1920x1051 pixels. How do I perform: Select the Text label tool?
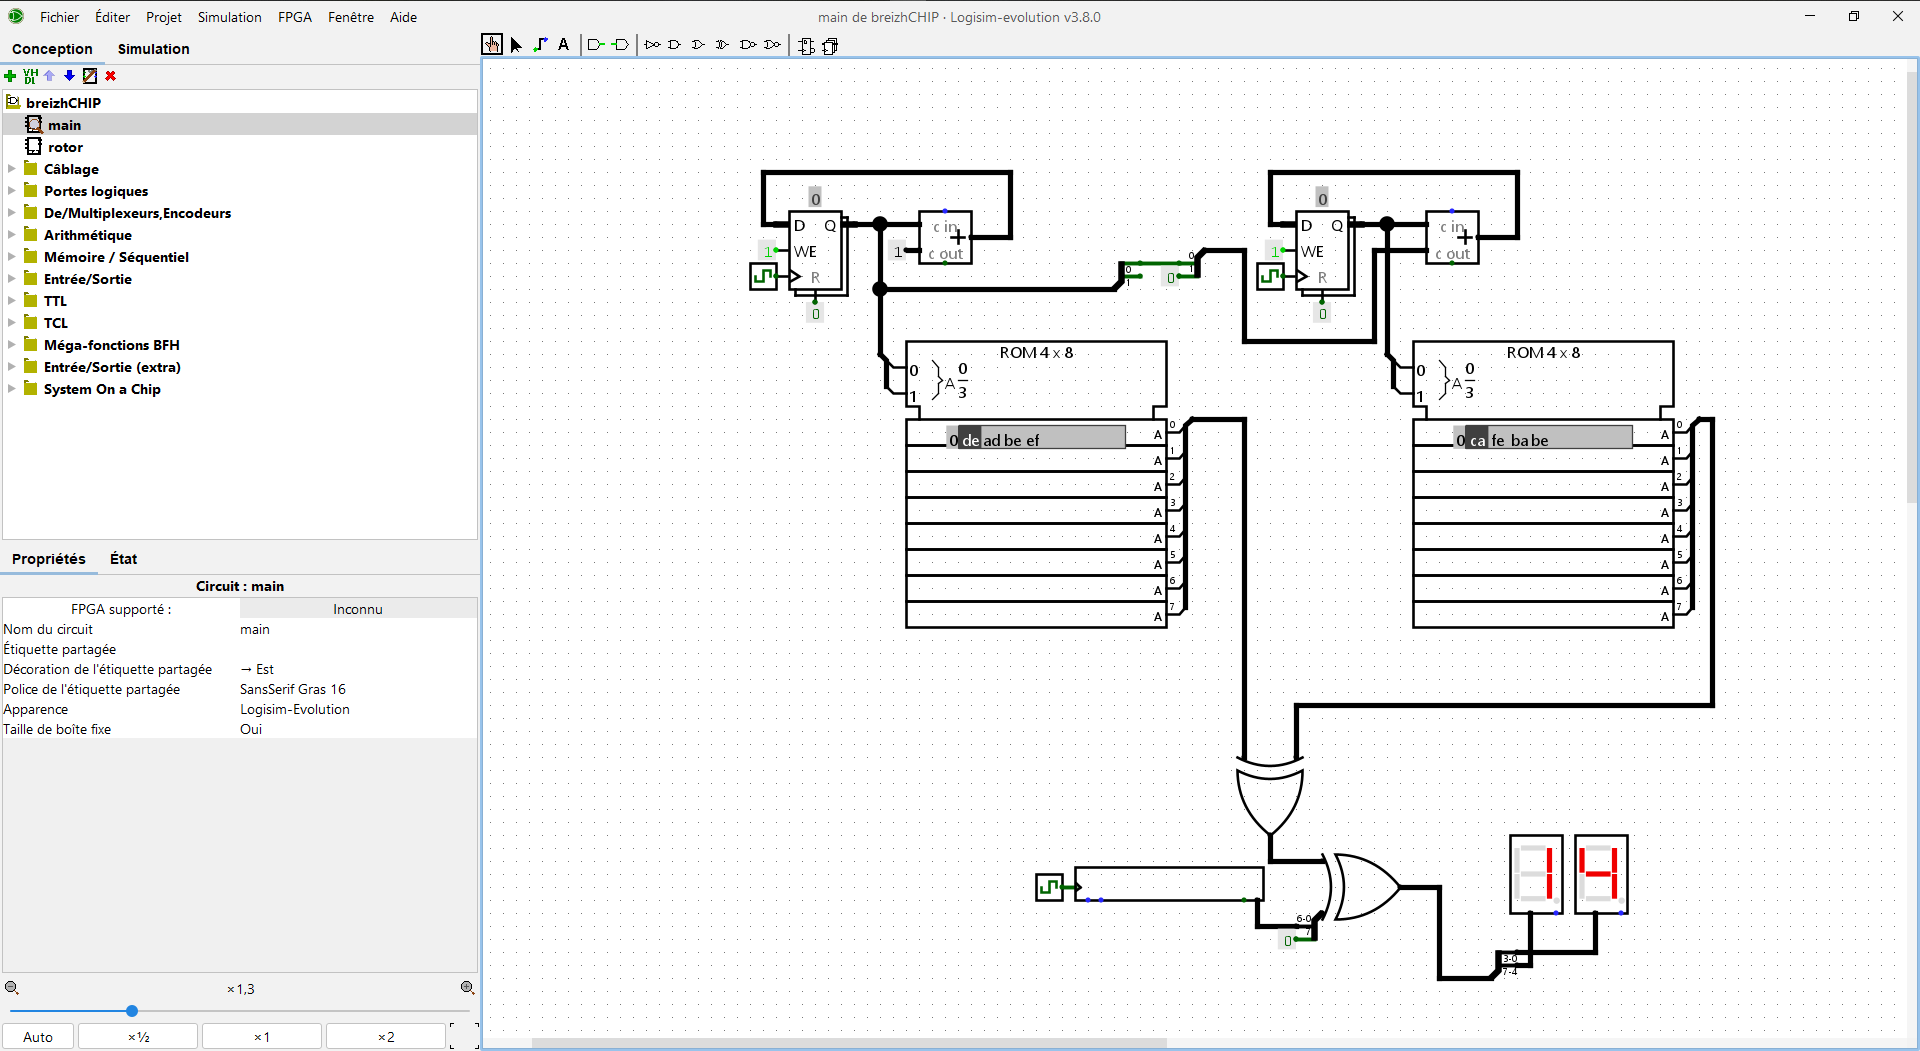tap(563, 45)
